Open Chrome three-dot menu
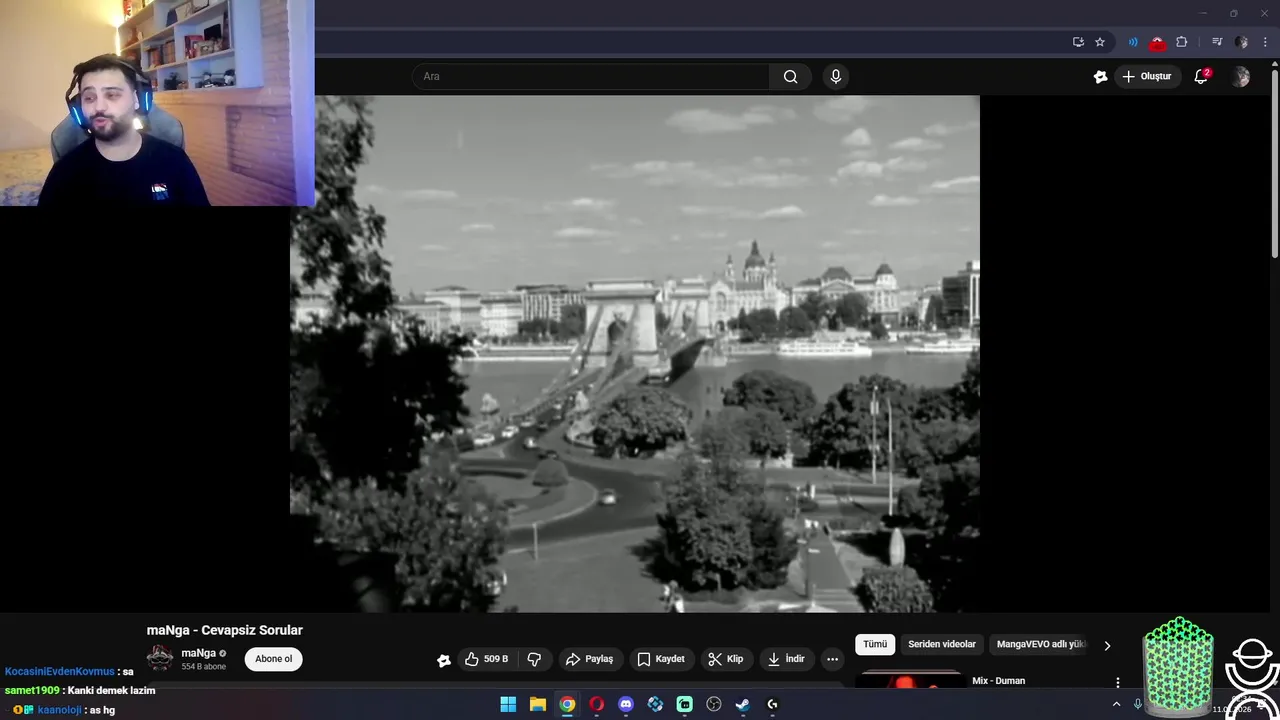Image resolution: width=1280 pixels, height=720 pixels. [x=1265, y=42]
